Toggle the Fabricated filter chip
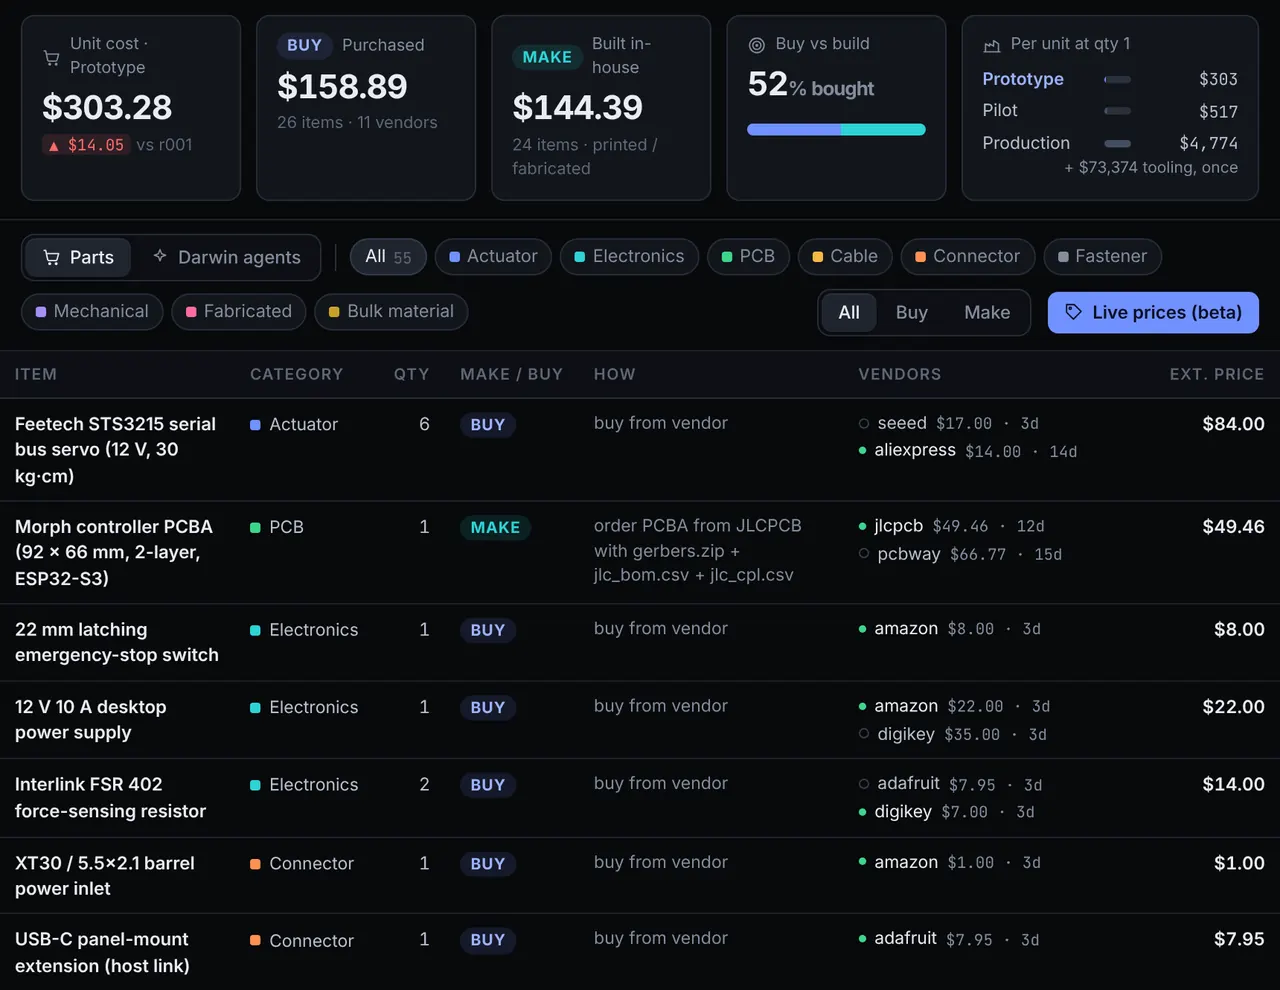The image size is (1280, 990). (x=239, y=312)
